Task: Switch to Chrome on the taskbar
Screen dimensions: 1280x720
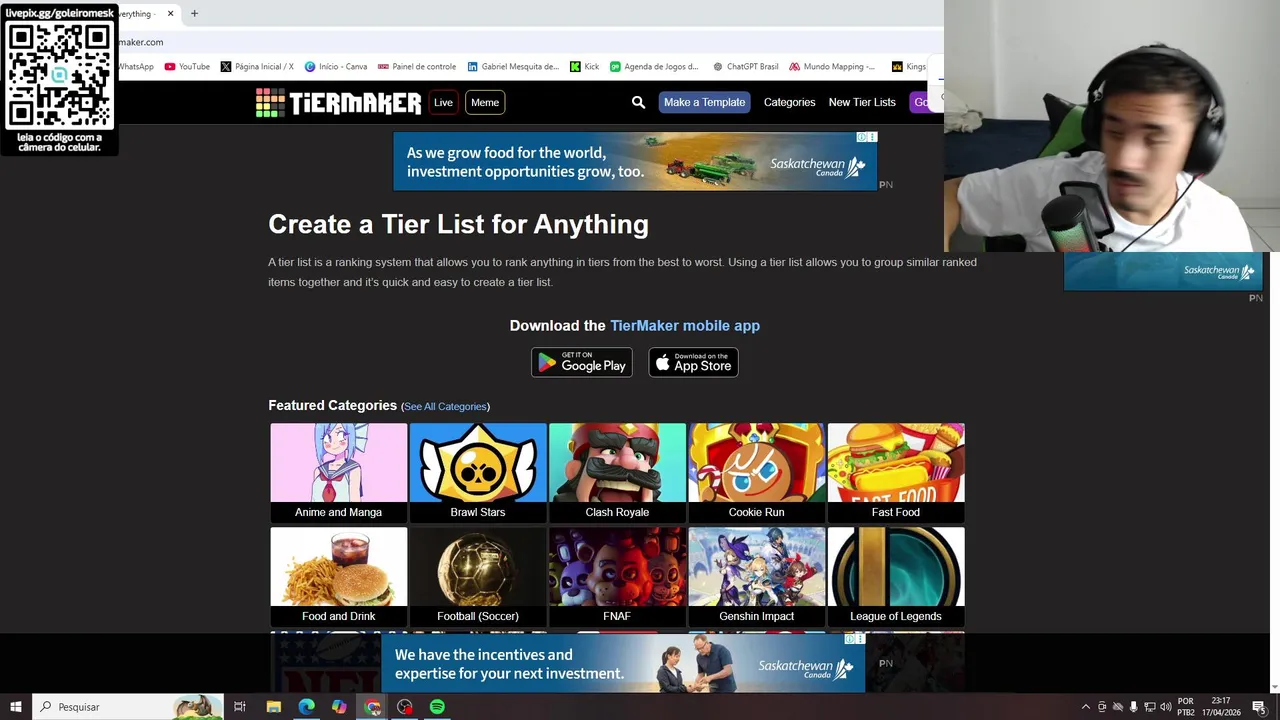Action: (372, 707)
